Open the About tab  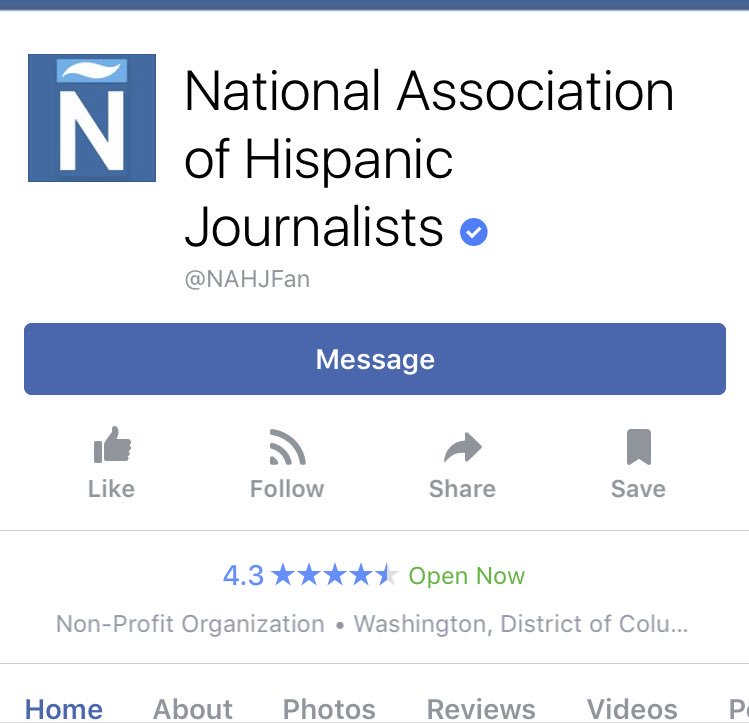[193, 709]
